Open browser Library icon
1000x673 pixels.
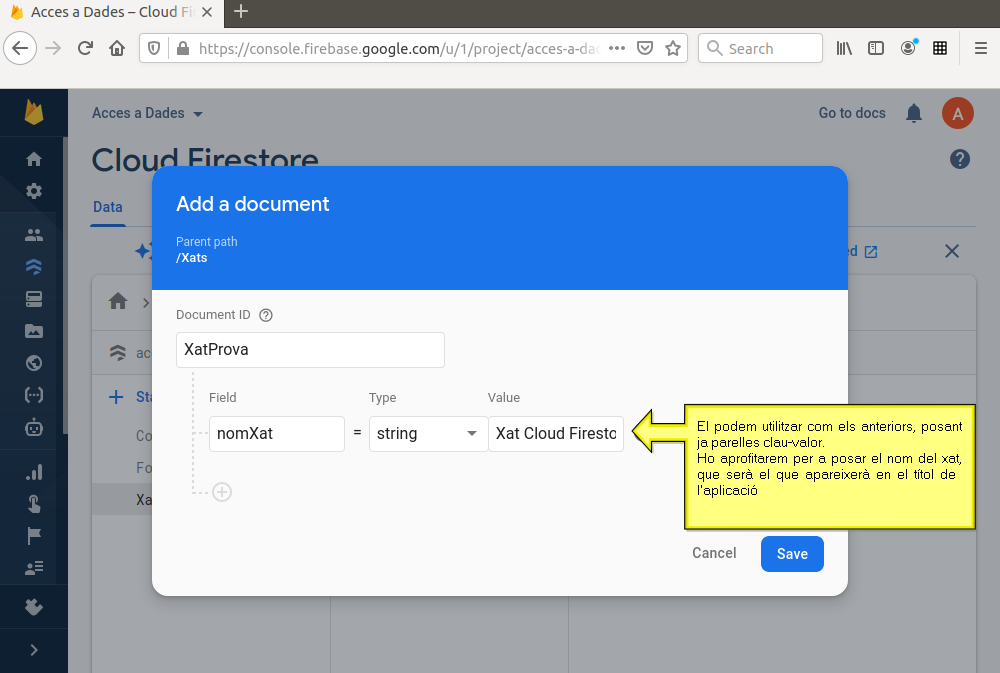coord(844,48)
